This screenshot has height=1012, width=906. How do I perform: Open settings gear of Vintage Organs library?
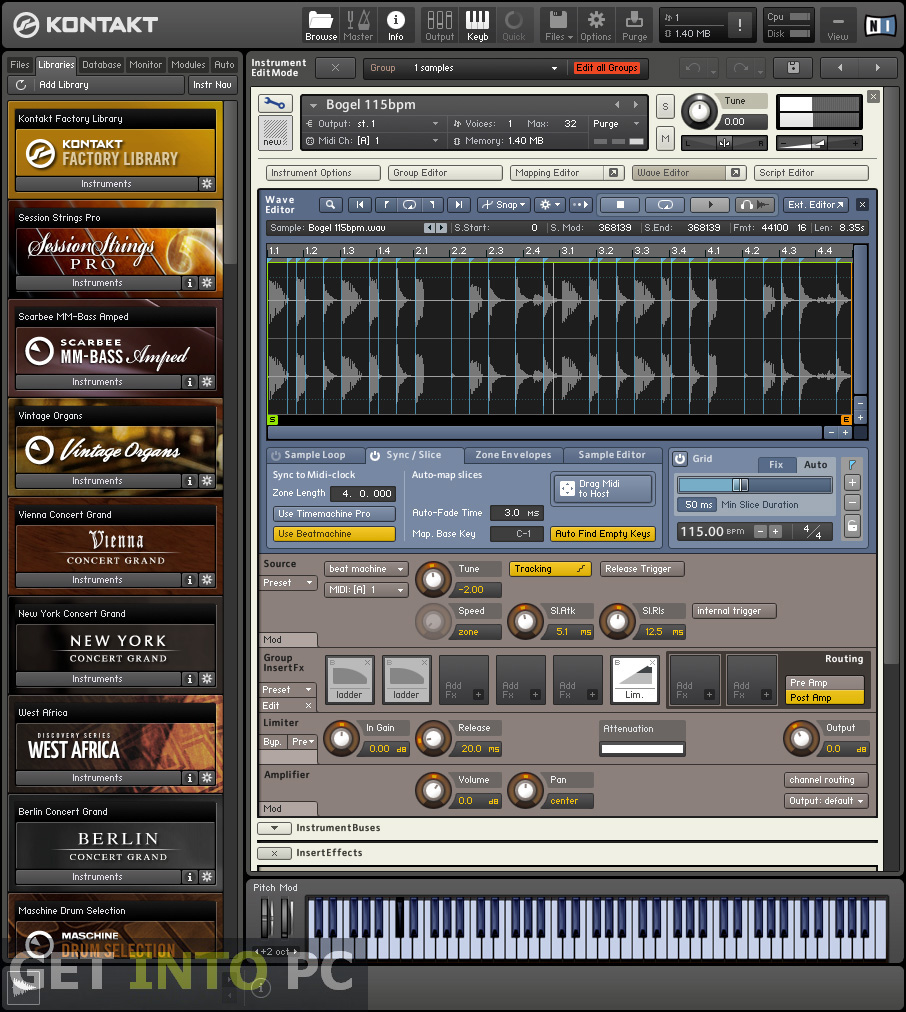[206, 481]
